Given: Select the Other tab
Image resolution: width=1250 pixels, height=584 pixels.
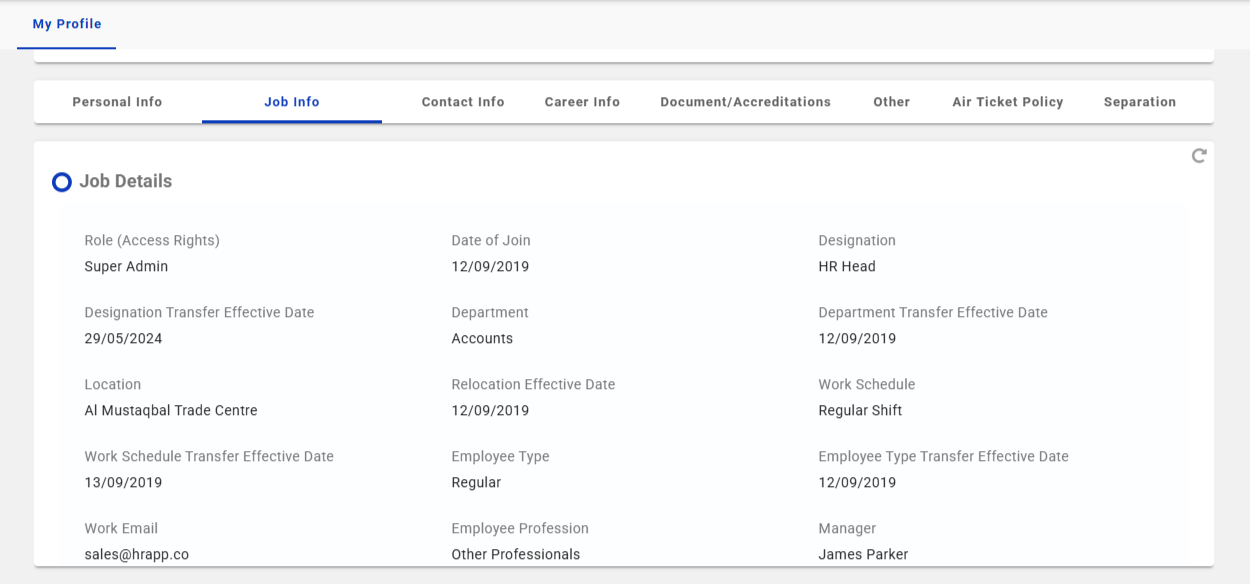Looking at the screenshot, I should point(891,102).
